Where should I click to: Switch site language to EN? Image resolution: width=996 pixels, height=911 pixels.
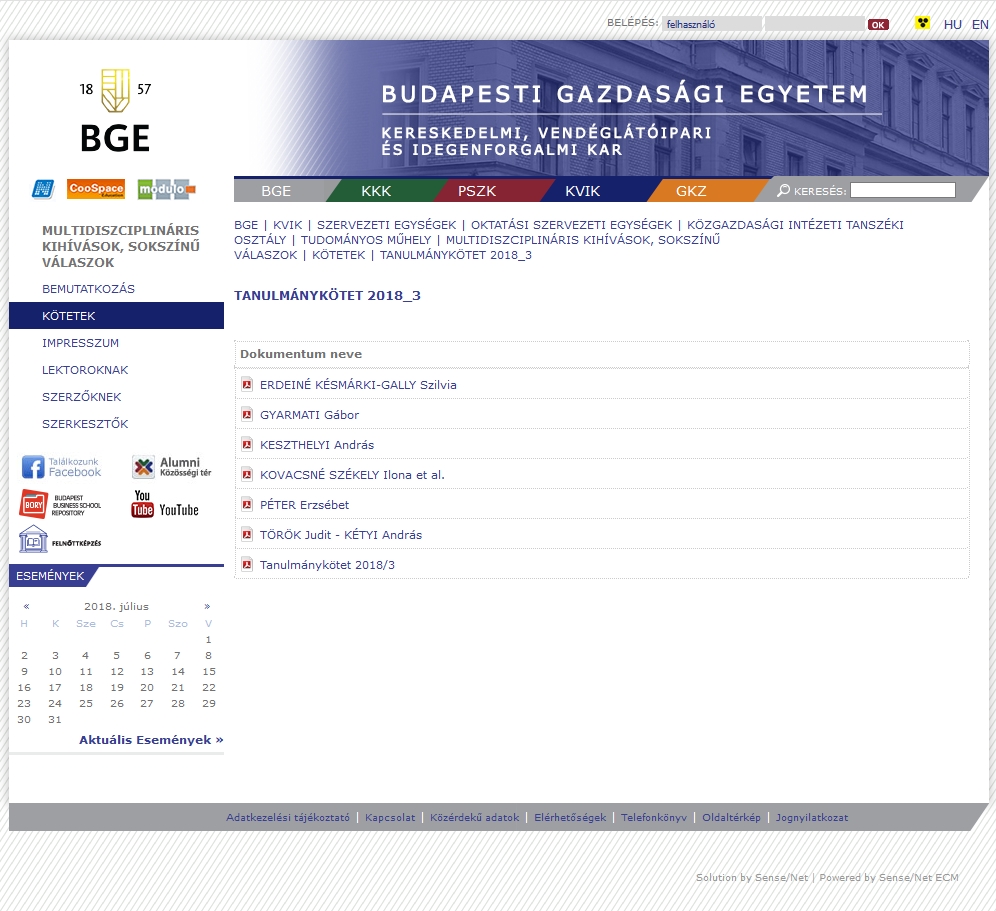[980, 25]
